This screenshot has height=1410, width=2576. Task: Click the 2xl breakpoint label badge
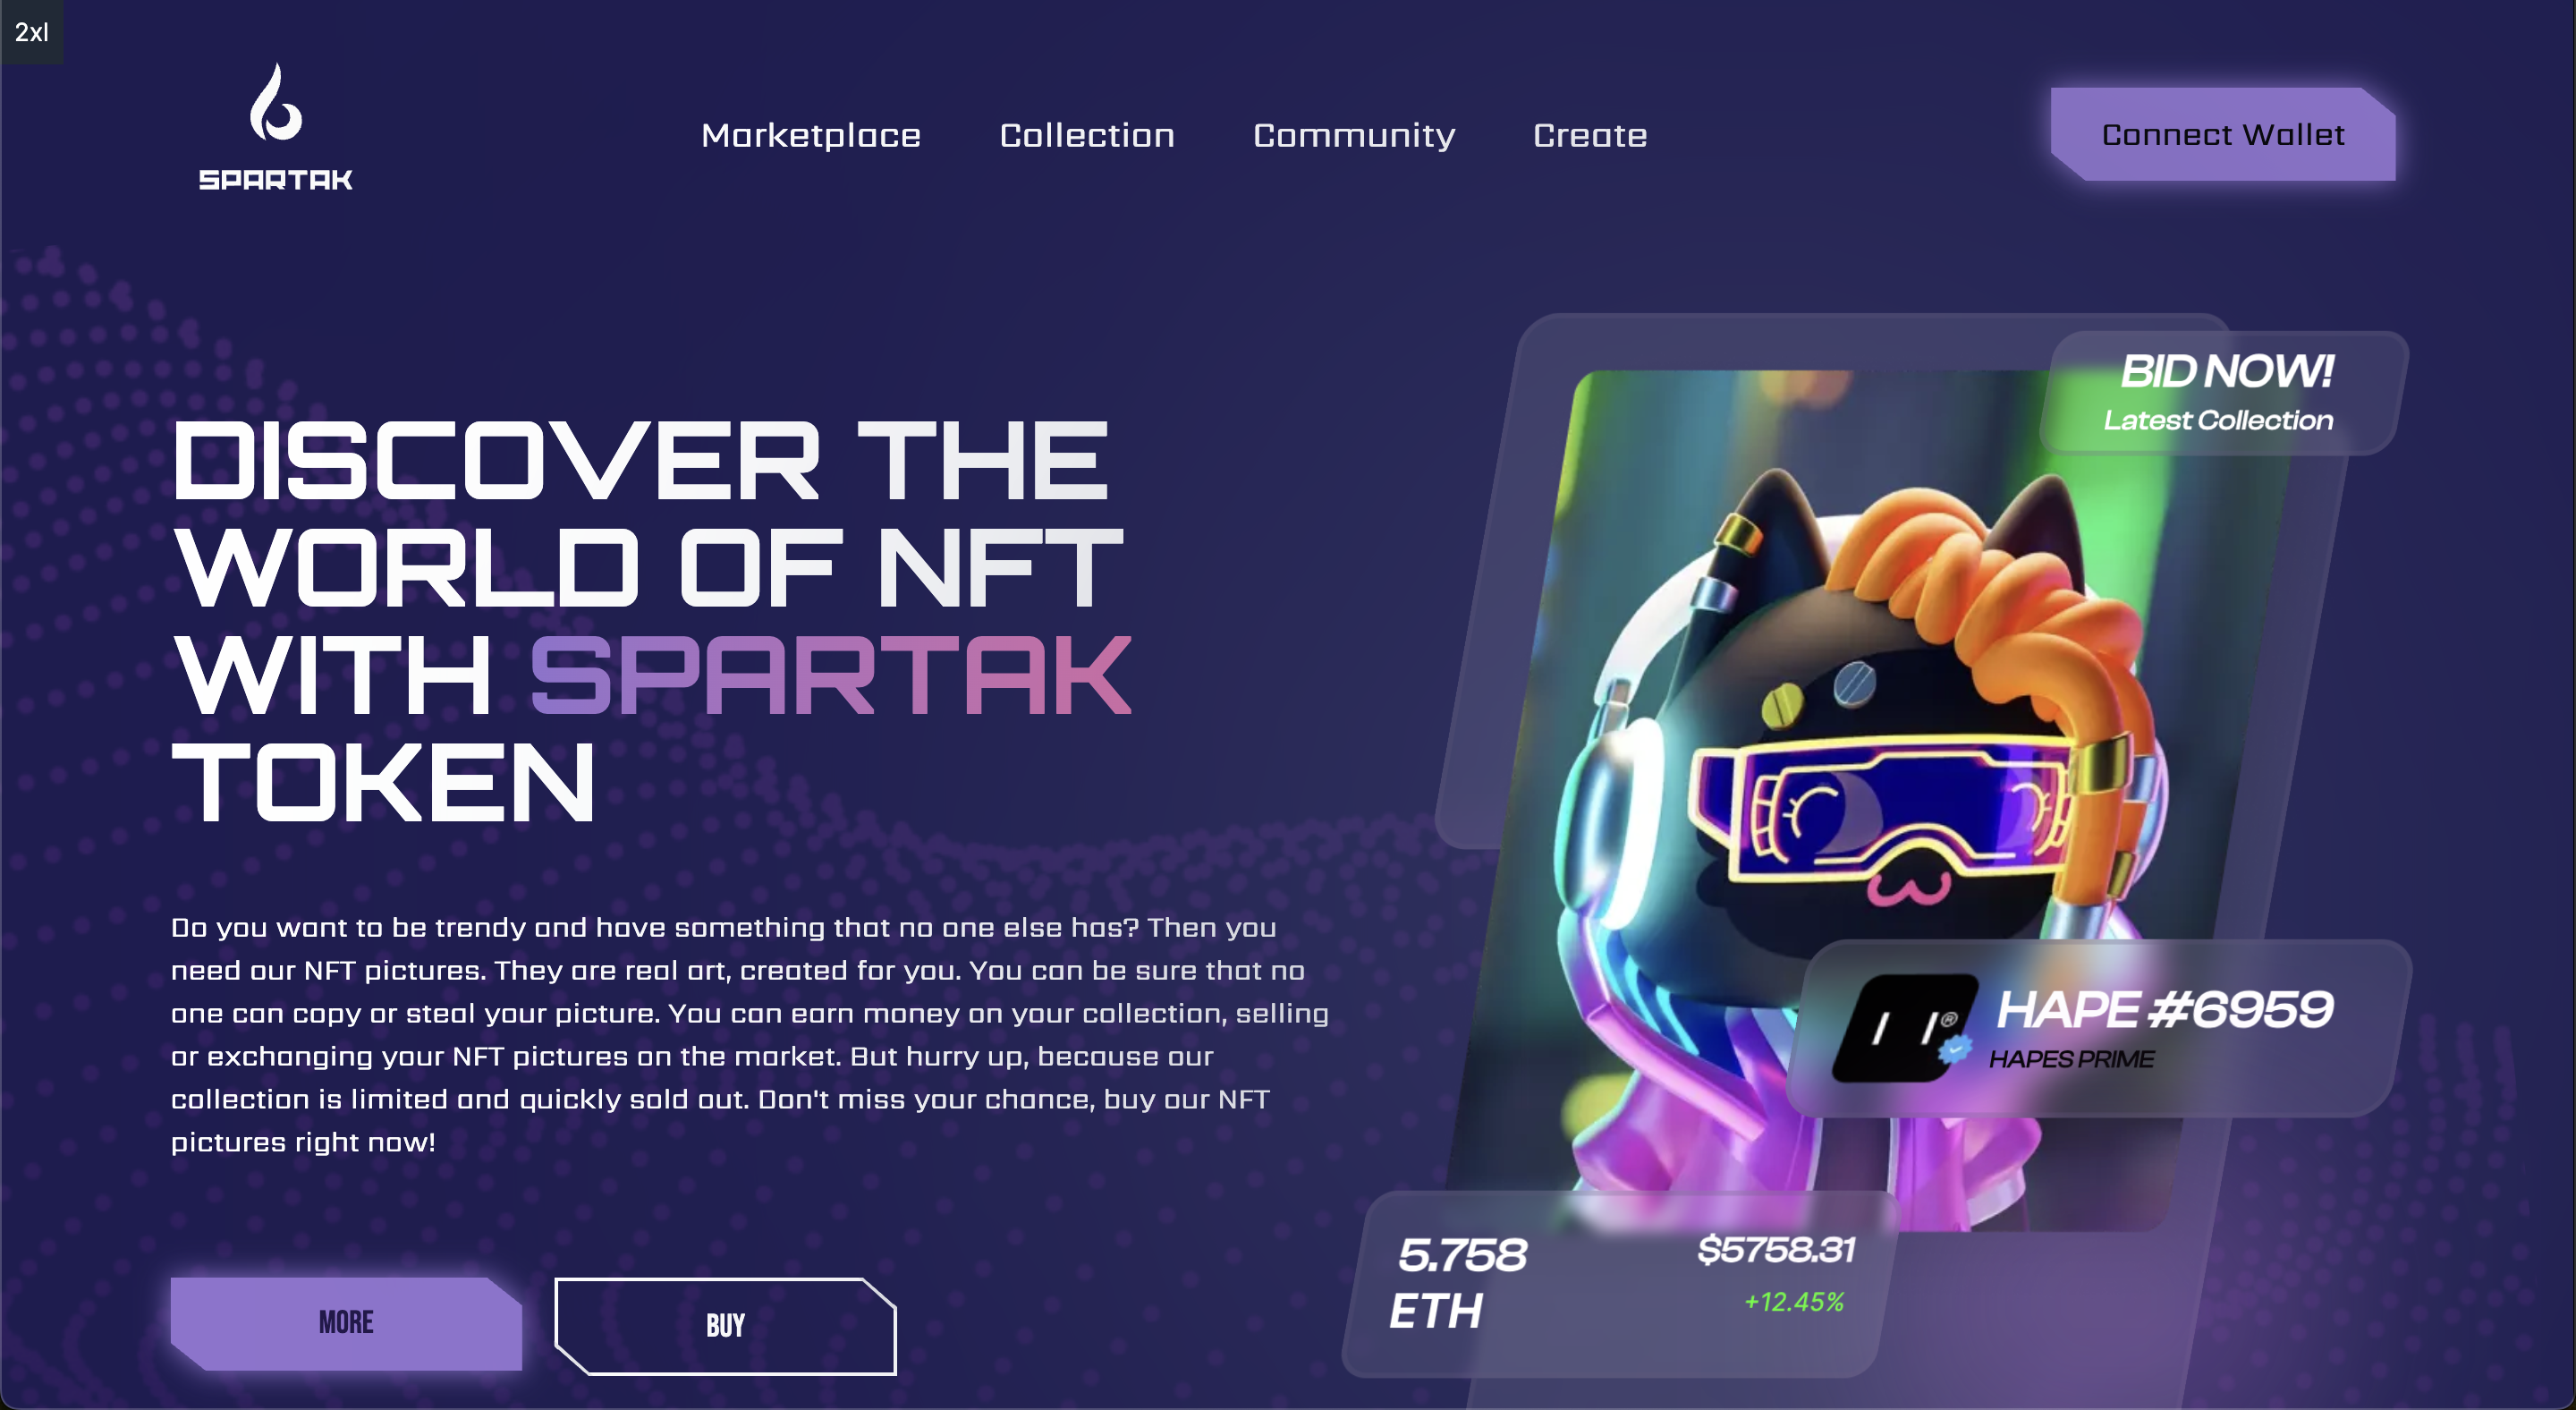(x=32, y=32)
